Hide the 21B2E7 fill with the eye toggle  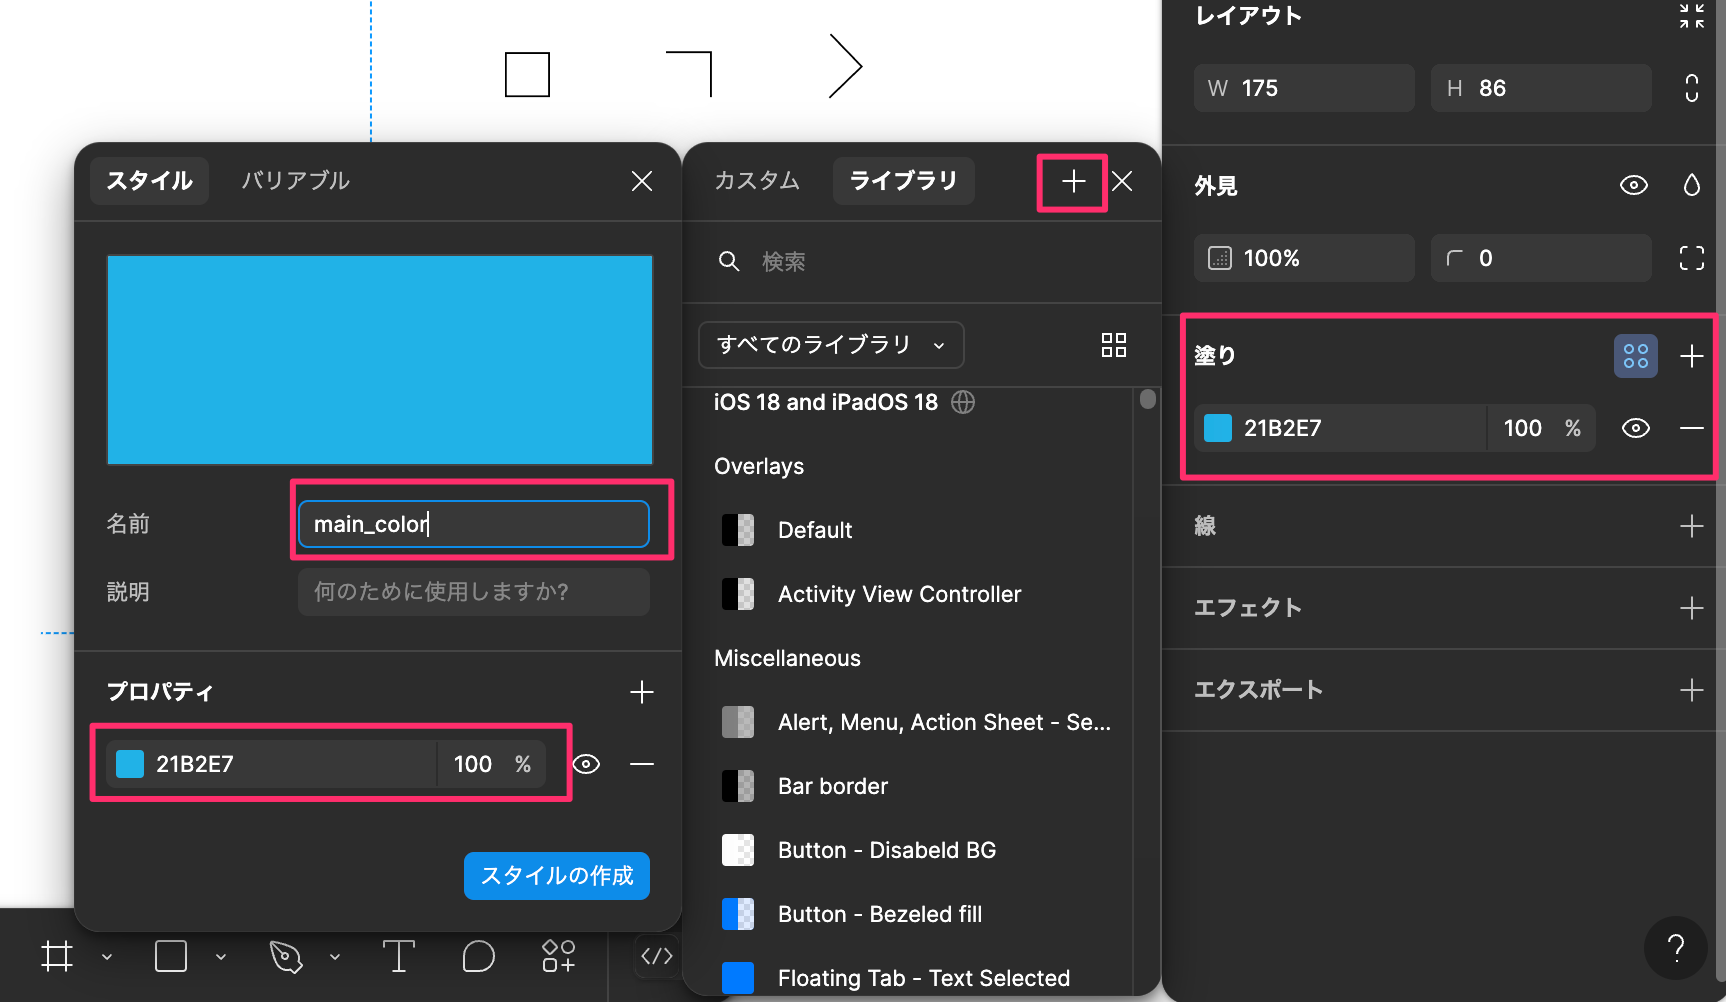click(1636, 427)
